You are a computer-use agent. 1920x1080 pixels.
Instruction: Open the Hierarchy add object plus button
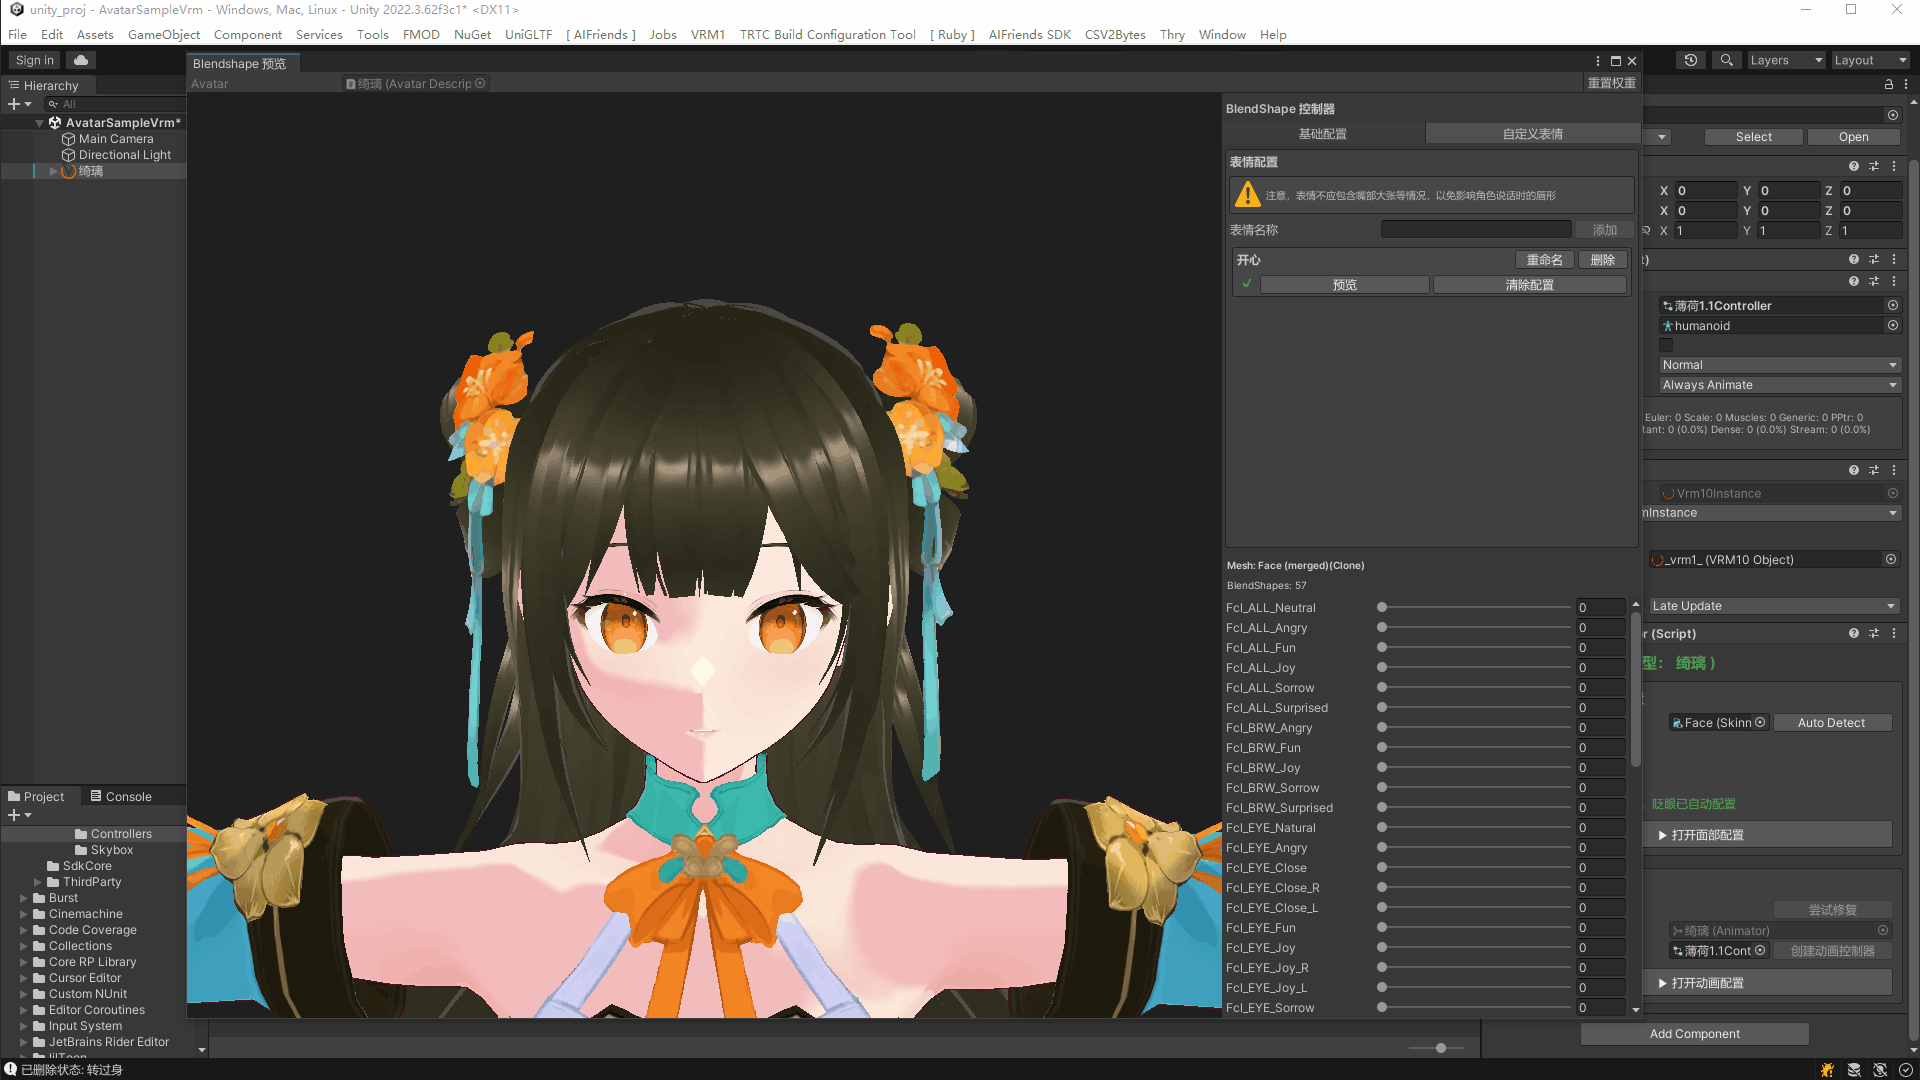click(x=15, y=104)
